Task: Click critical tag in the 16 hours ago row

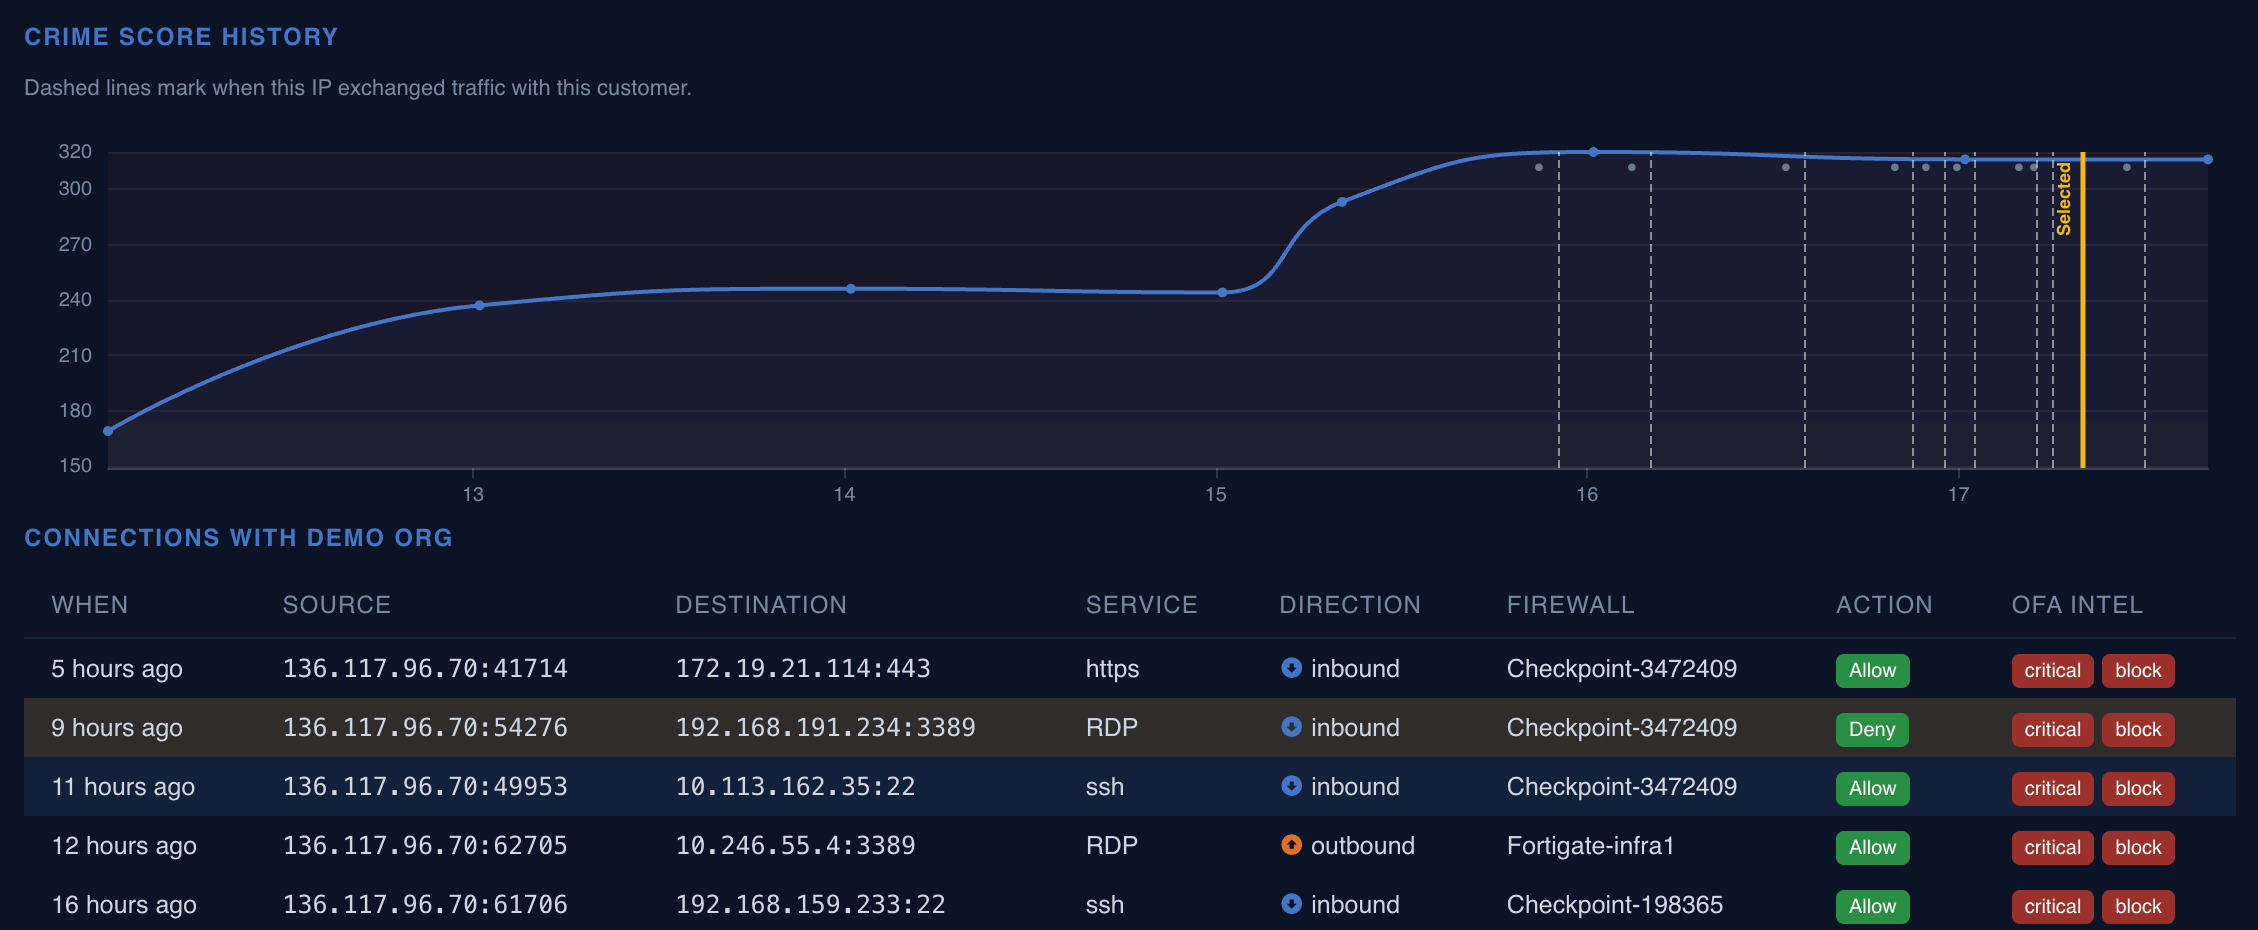Action: [x=2052, y=906]
